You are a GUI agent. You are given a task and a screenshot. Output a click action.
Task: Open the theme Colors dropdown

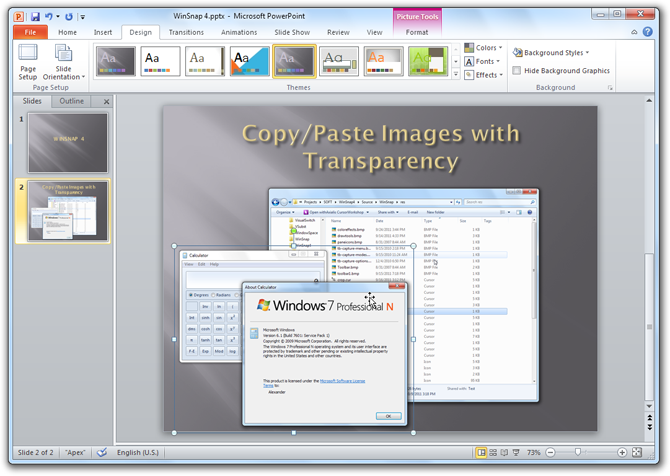(x=483, y=47)
